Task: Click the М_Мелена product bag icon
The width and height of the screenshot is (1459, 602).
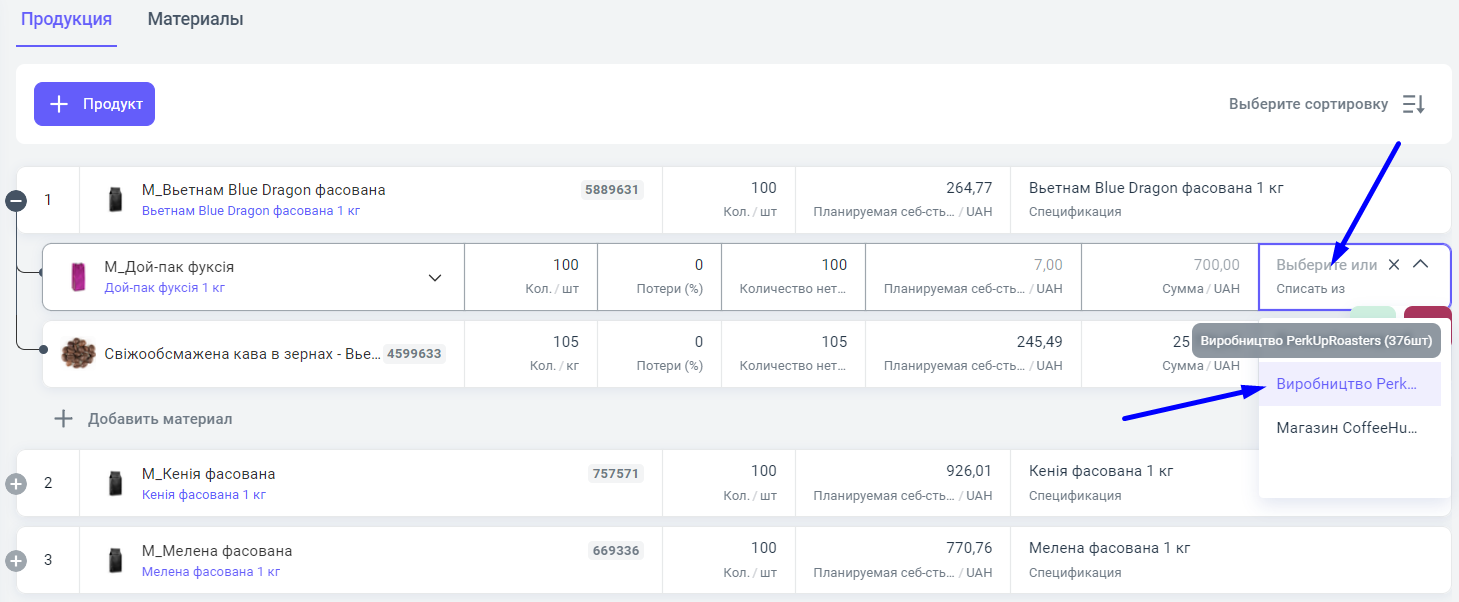Action: coord(114,561)
